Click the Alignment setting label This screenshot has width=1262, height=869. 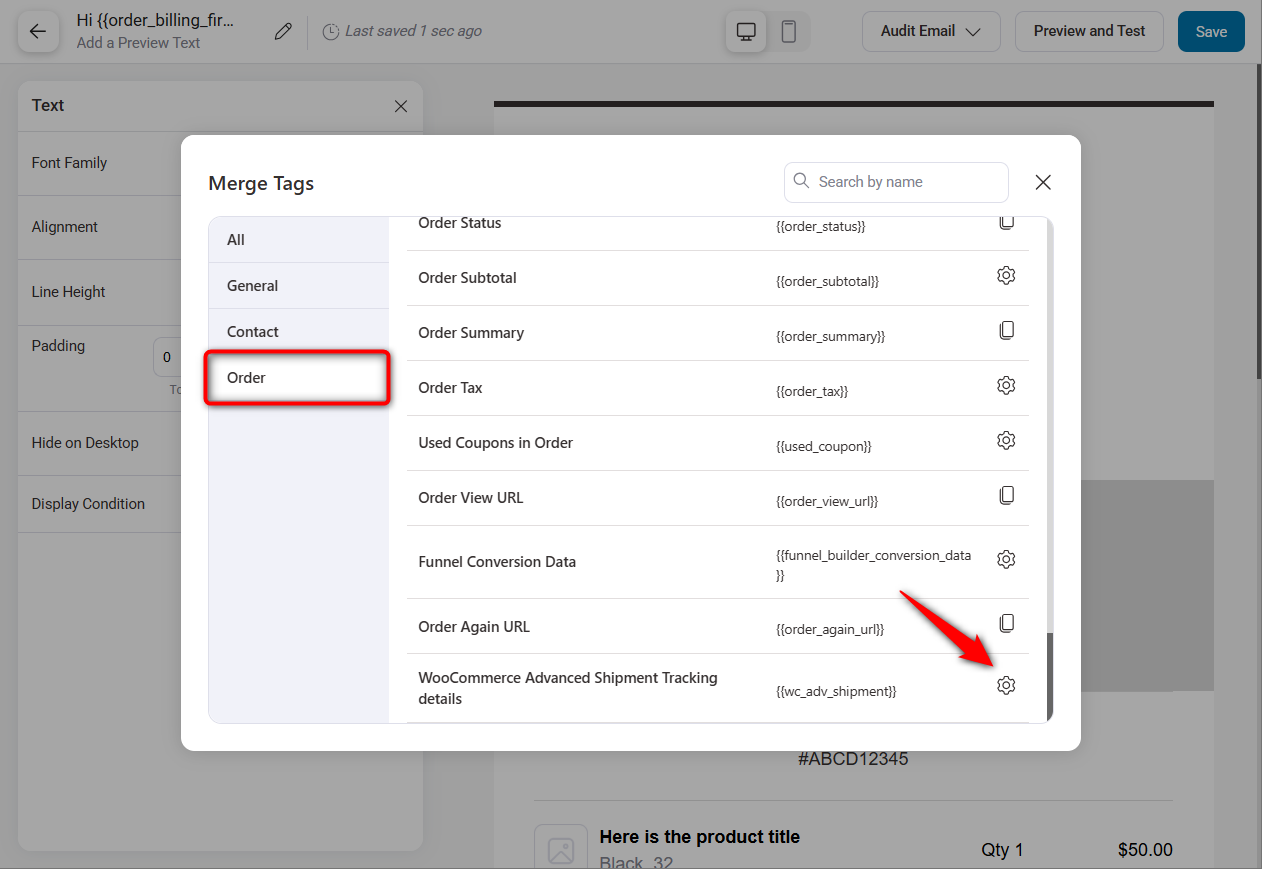[x=65, y=227]
